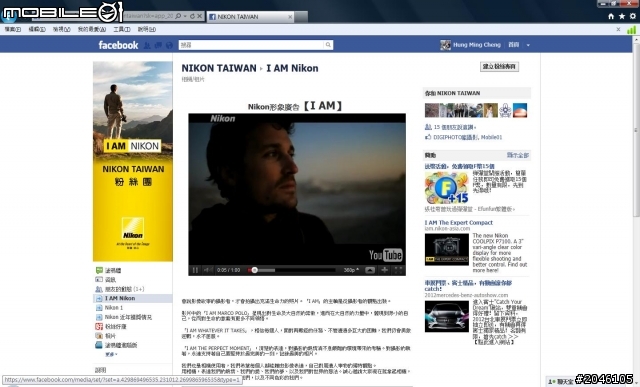Click the Facebook search field
Viewport: 640px width, 387px height.
(x=251, y=45)
